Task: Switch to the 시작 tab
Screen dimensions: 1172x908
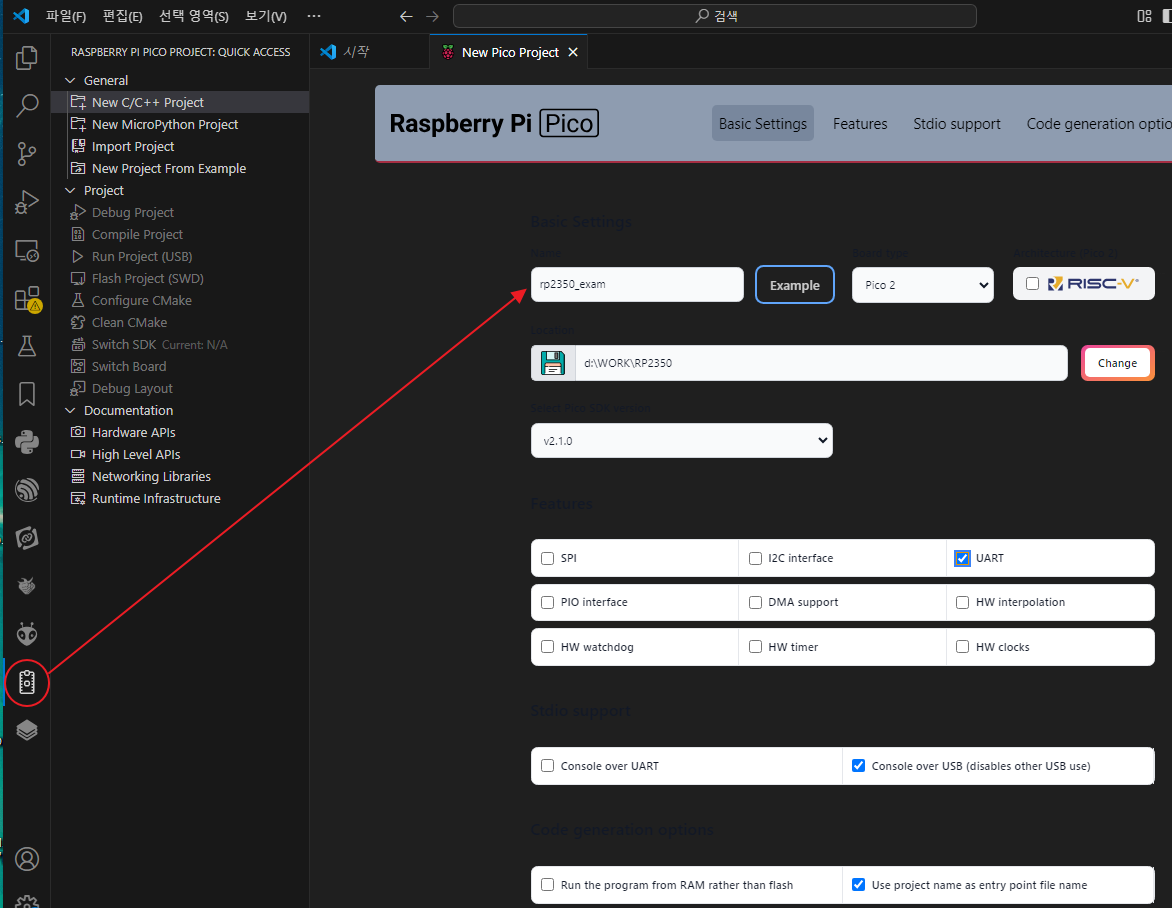Action: (x=370, y=52)
